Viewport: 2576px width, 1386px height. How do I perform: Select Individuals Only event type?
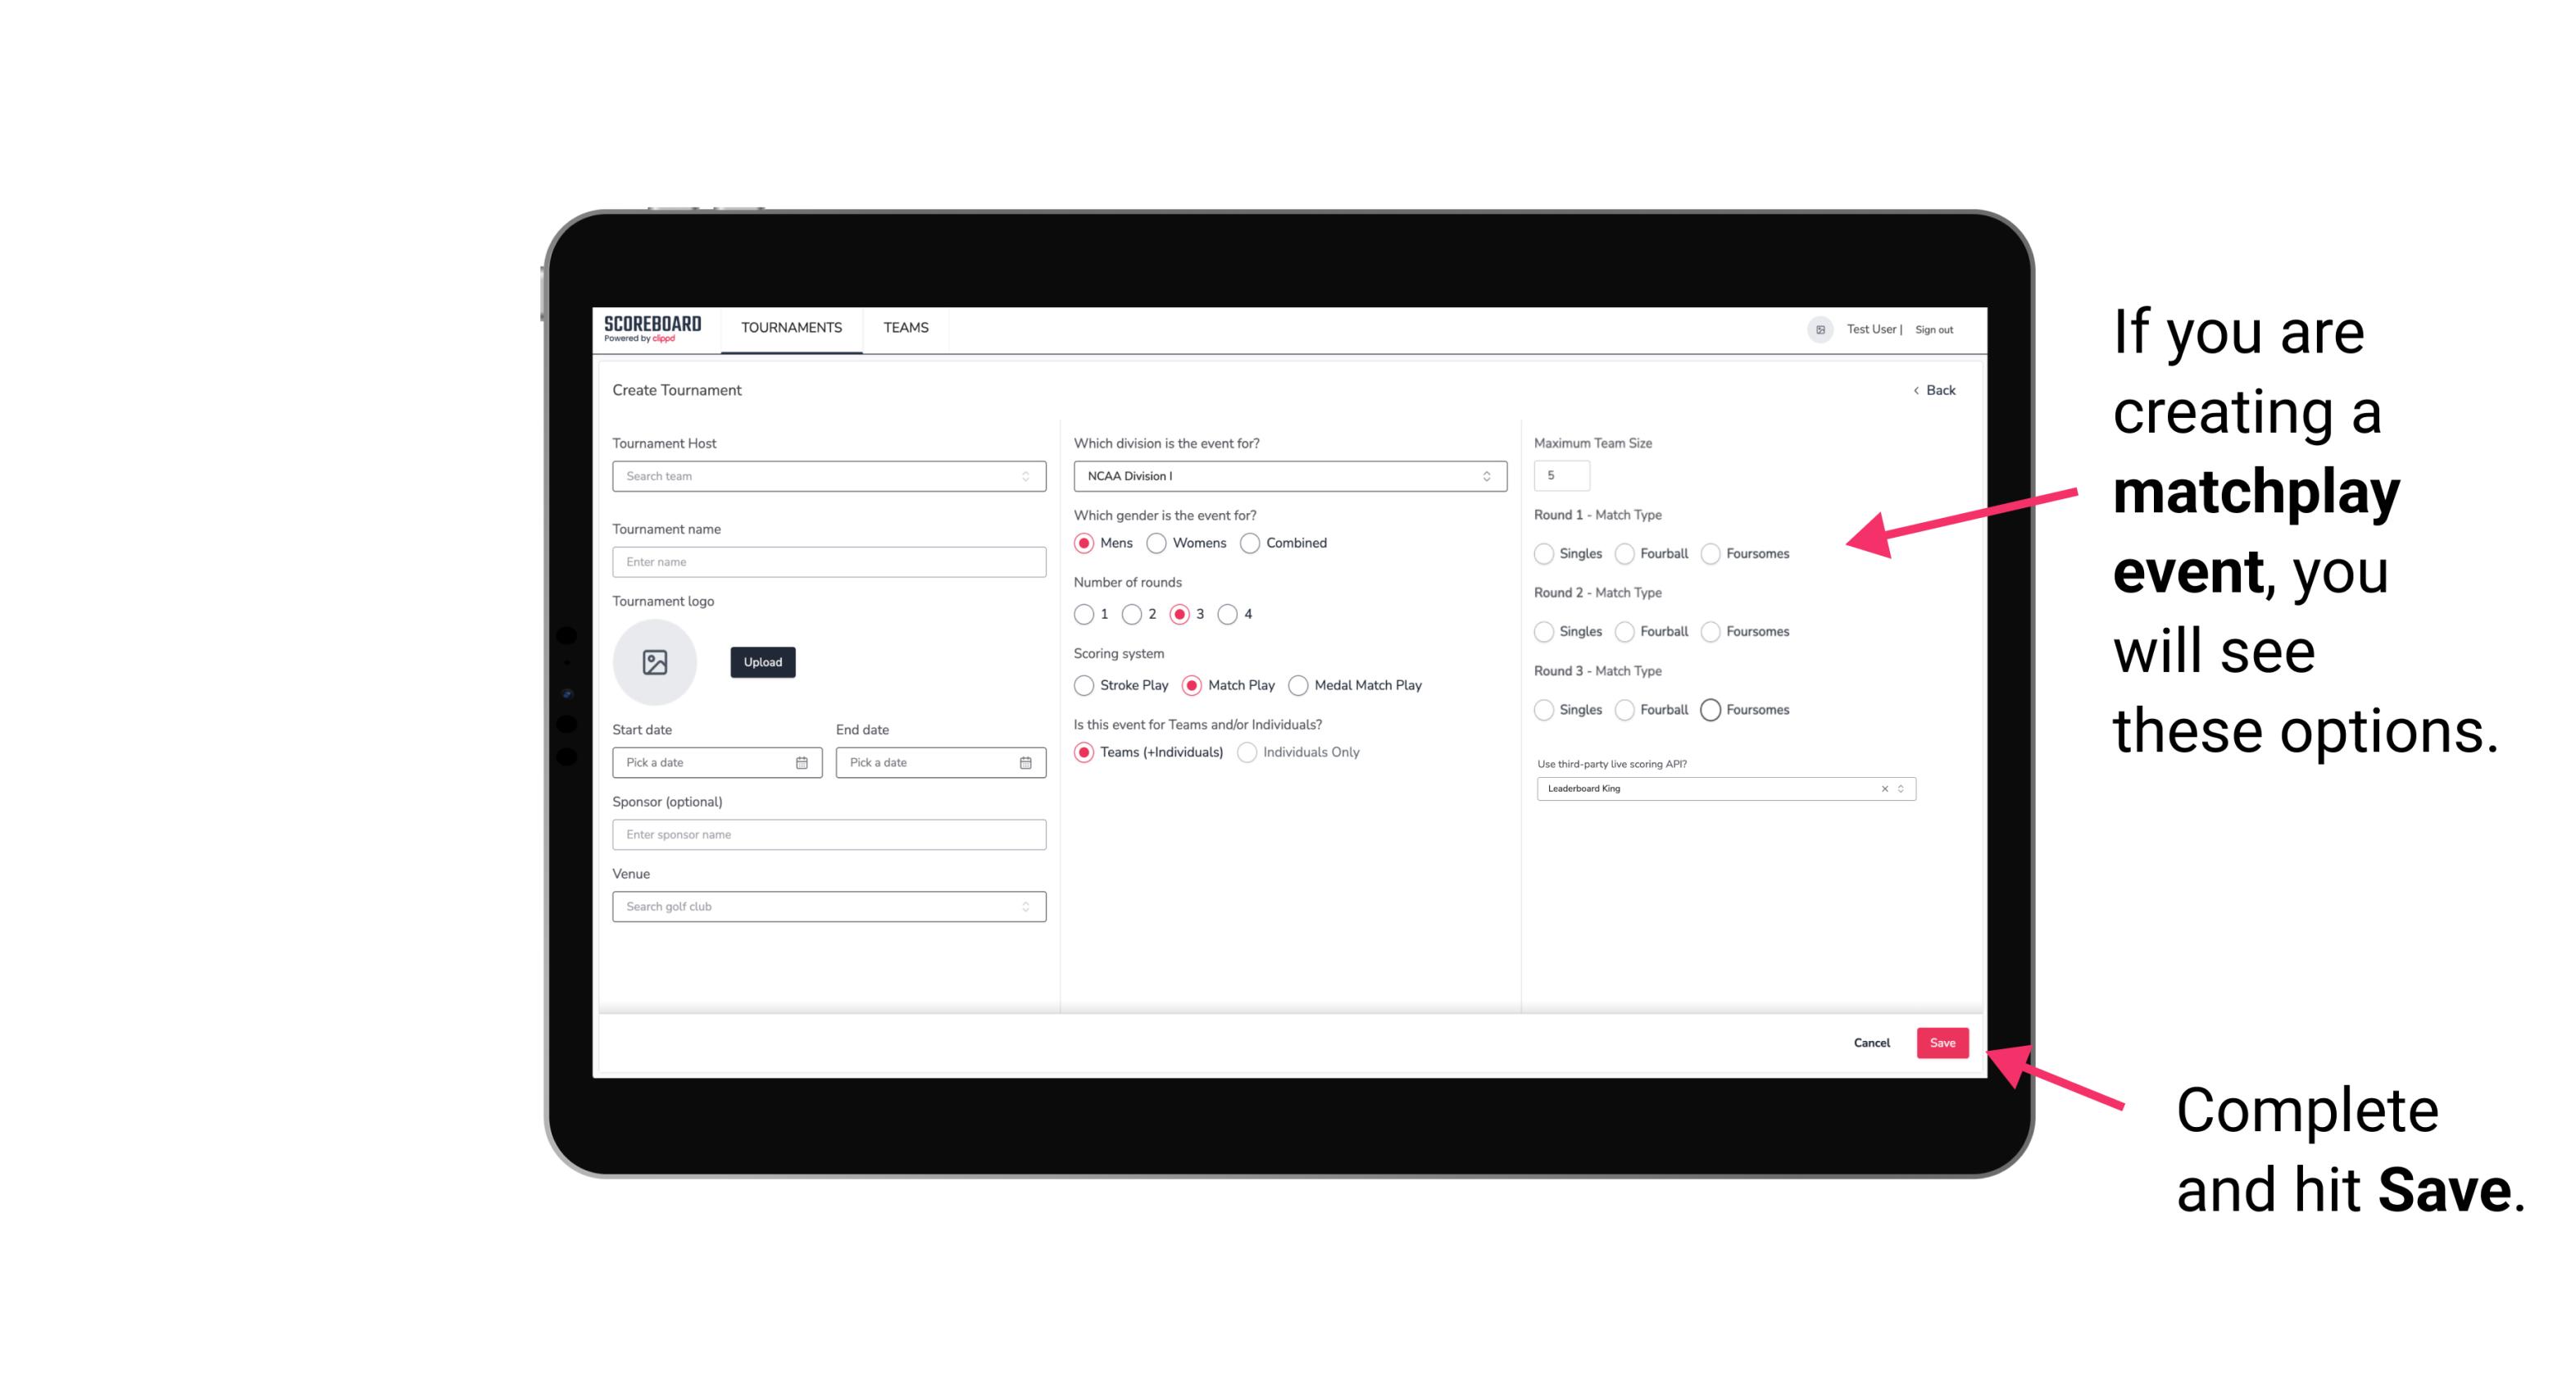1249,752
